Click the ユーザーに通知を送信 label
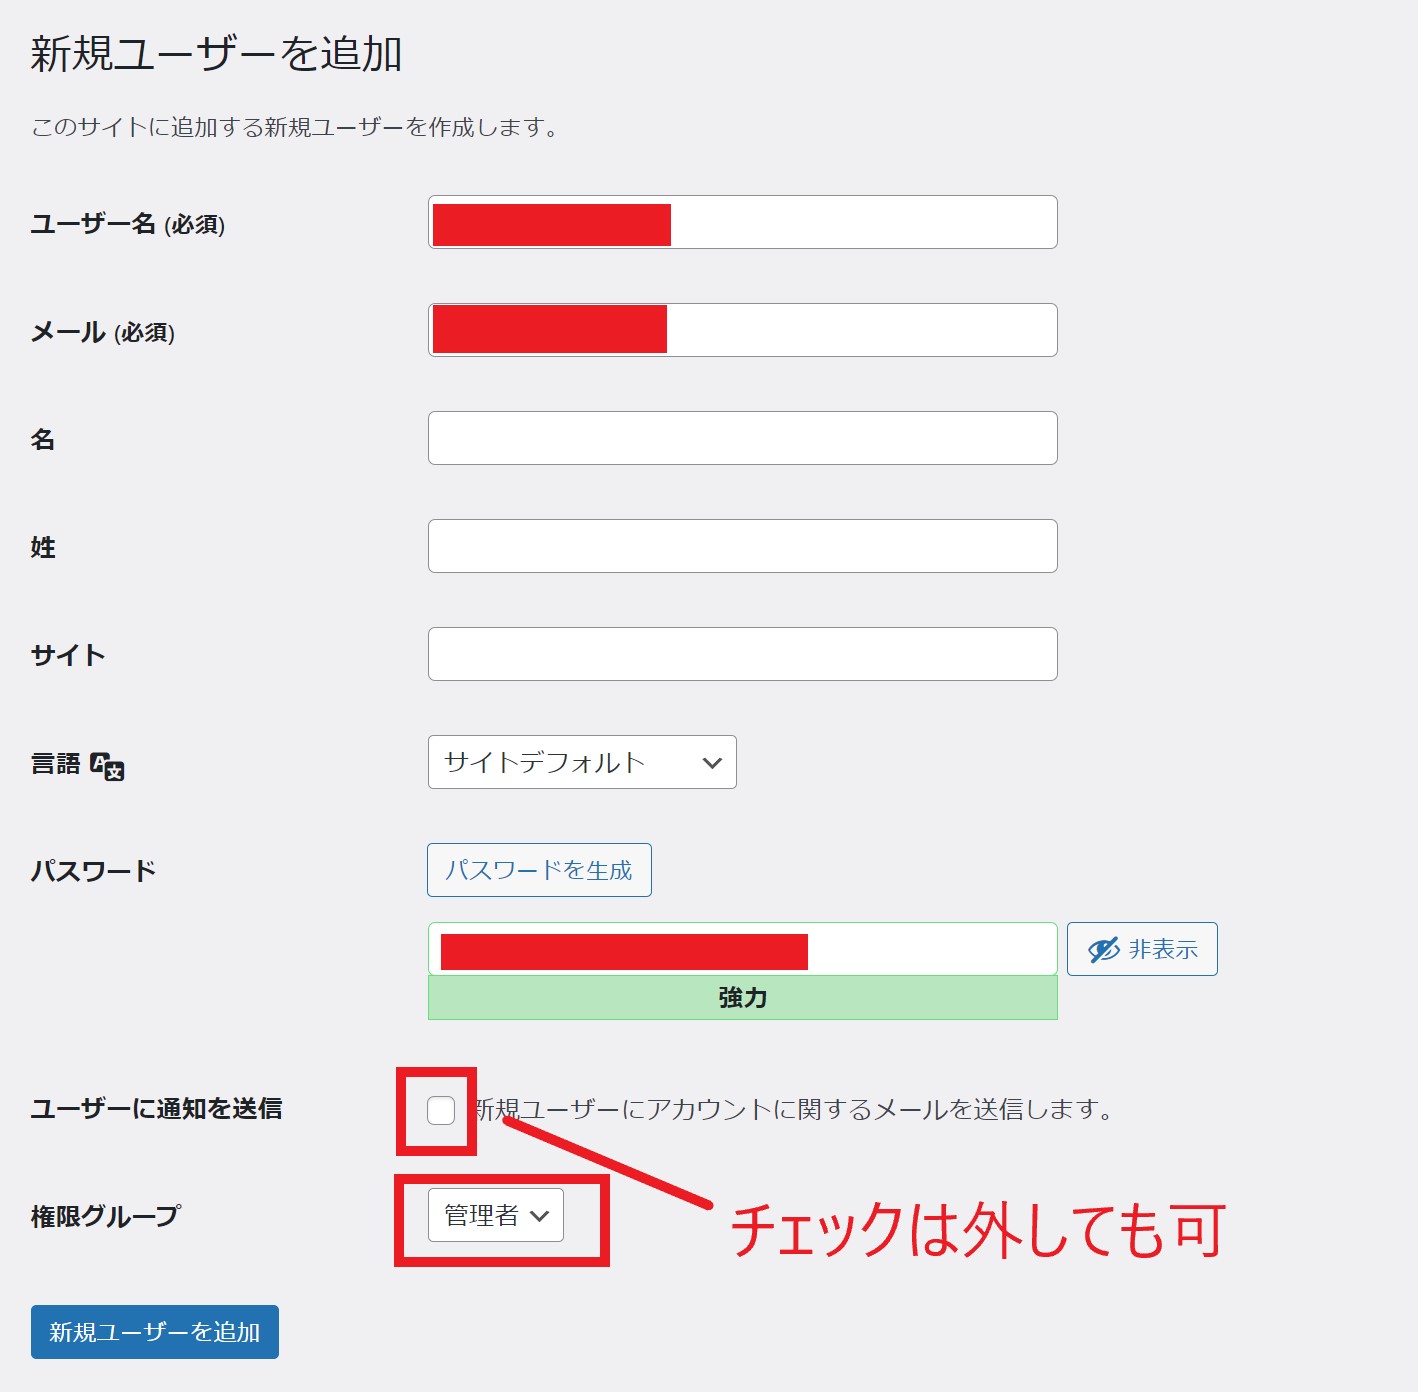The height and width of the screenshot is (1392, 1418). tap(156, 1108)
